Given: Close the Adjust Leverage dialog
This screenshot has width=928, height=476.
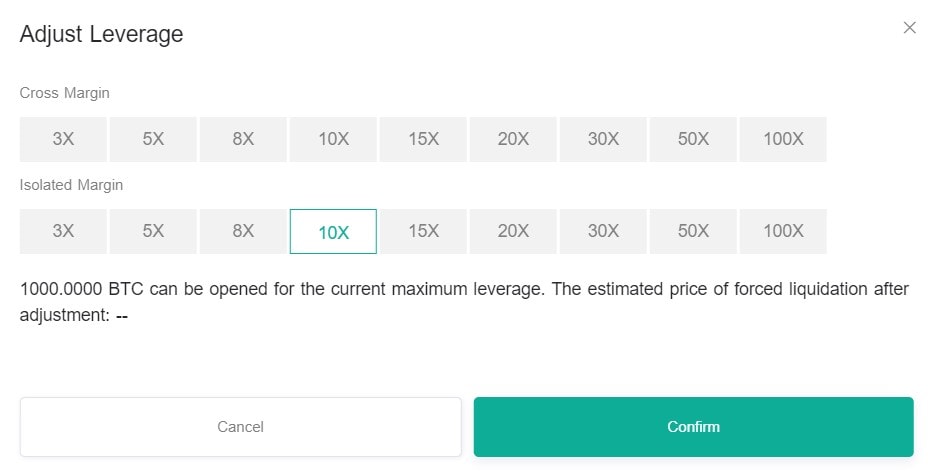Looking at the screenshot, I should coord(910,28).
